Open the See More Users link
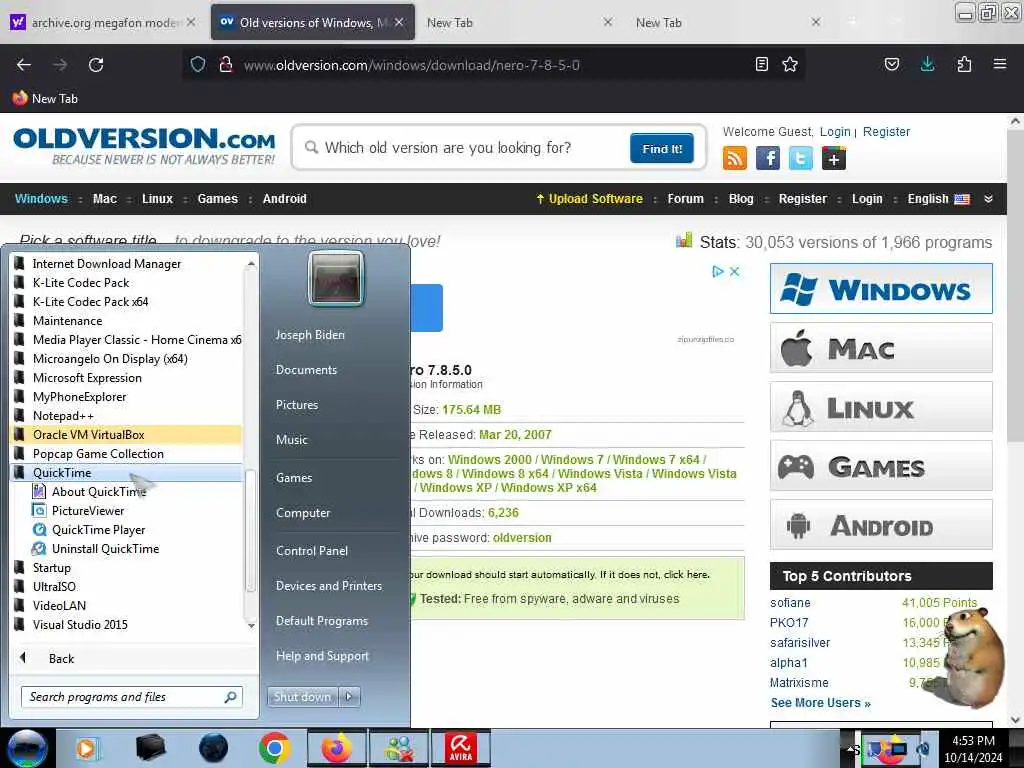This screenshot has width=1024, height=768. [x=820, y=703]
